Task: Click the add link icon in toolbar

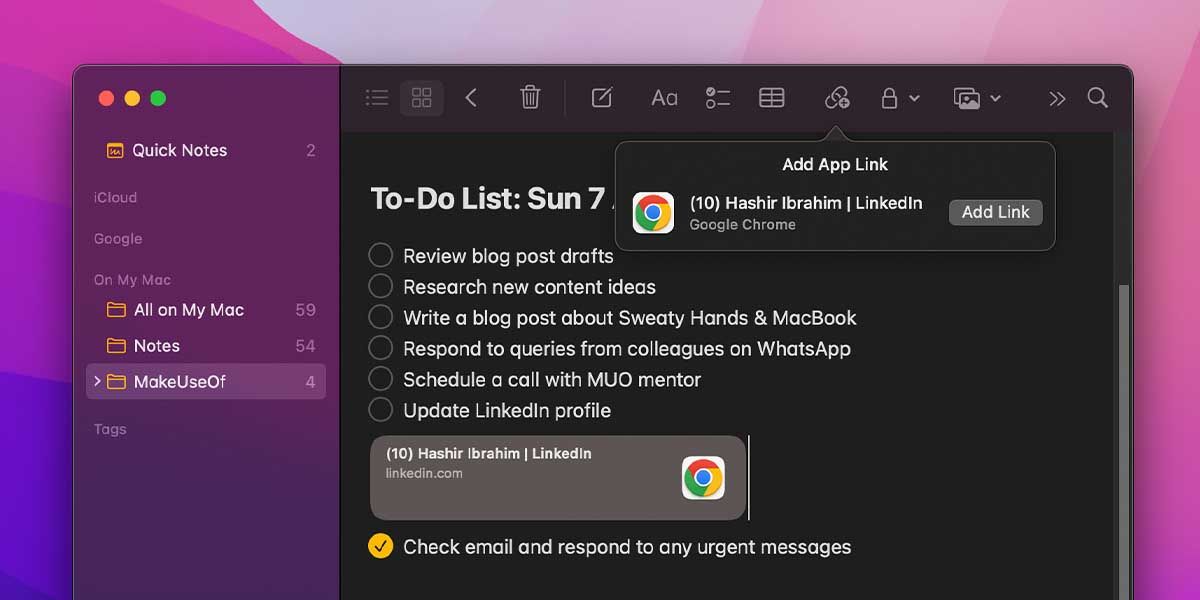Action: click(836, 98)
